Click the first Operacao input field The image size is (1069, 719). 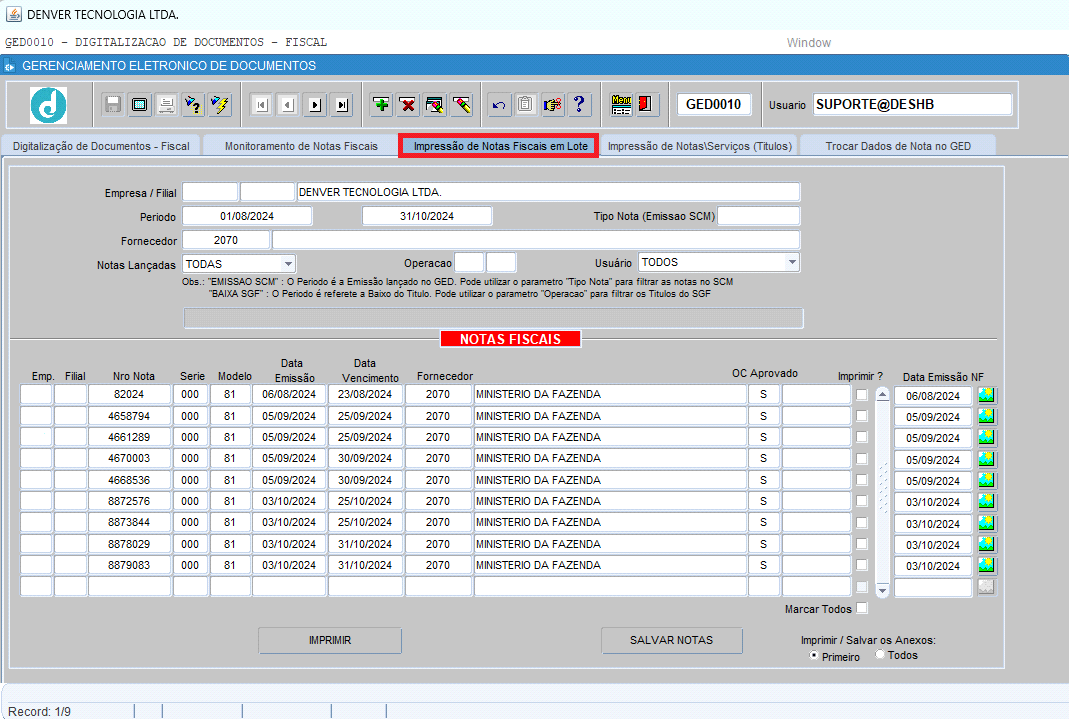coord(469,262)
